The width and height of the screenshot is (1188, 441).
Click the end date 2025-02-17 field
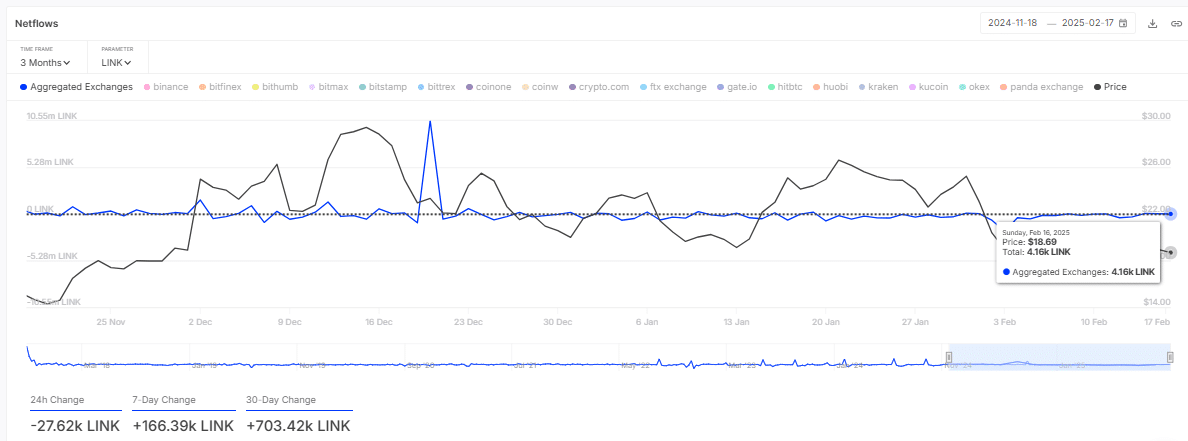pos(1088,23)
